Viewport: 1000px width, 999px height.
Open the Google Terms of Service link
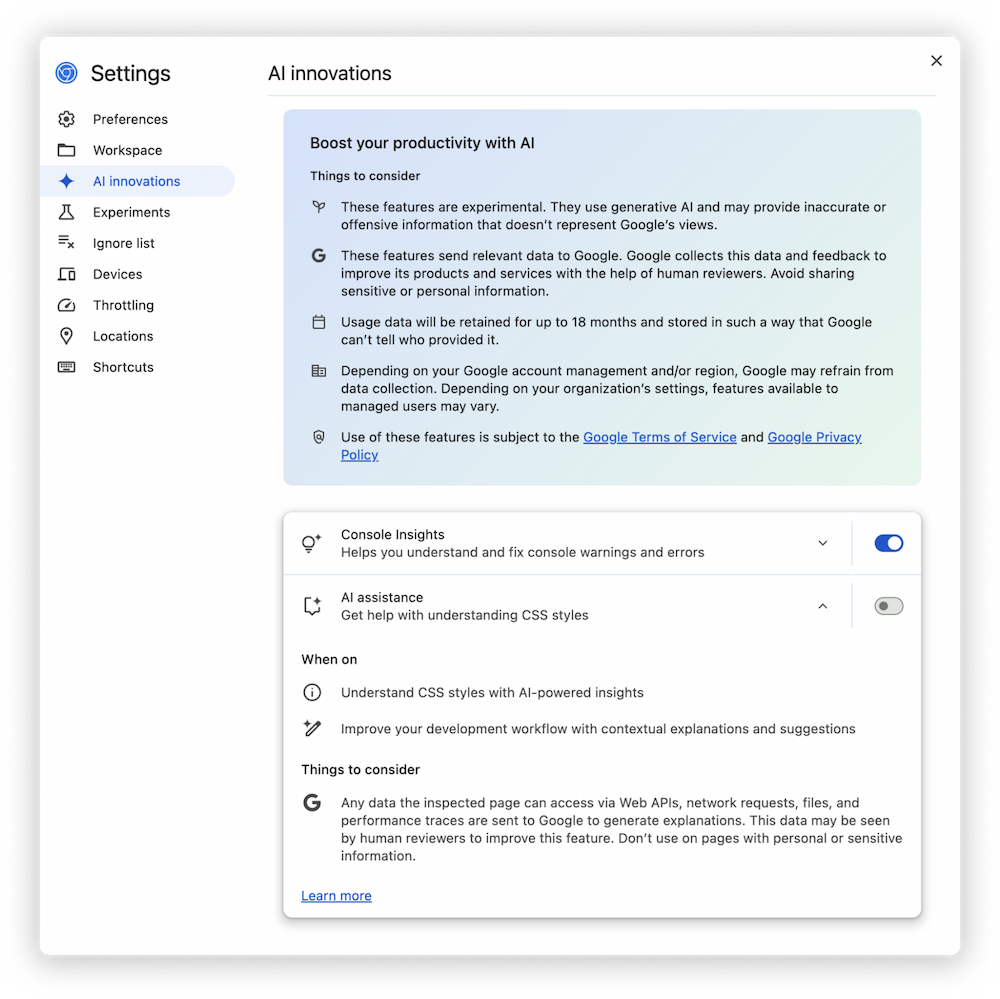(x=659, y=437)
